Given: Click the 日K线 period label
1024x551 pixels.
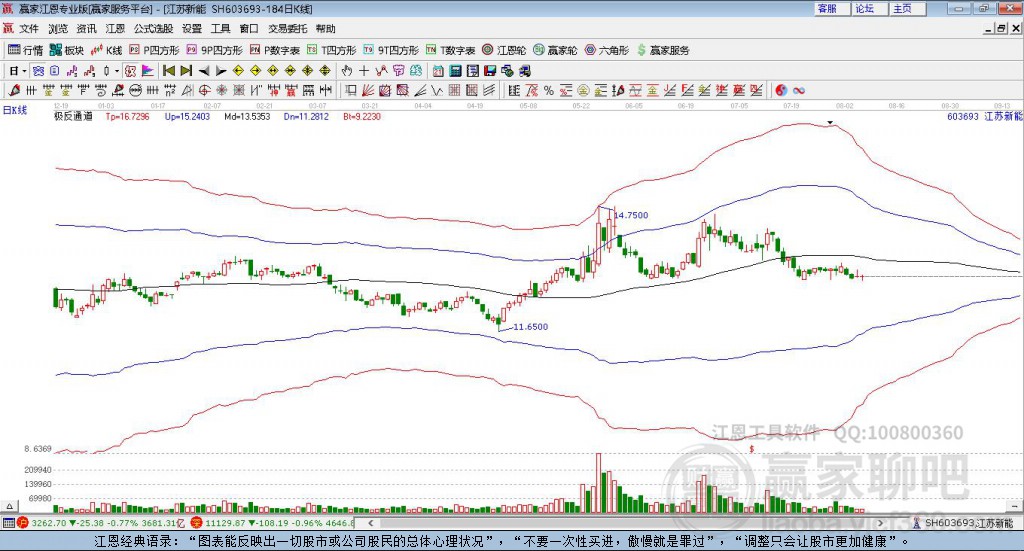Looking at the screenshot, I should [15, 110].
